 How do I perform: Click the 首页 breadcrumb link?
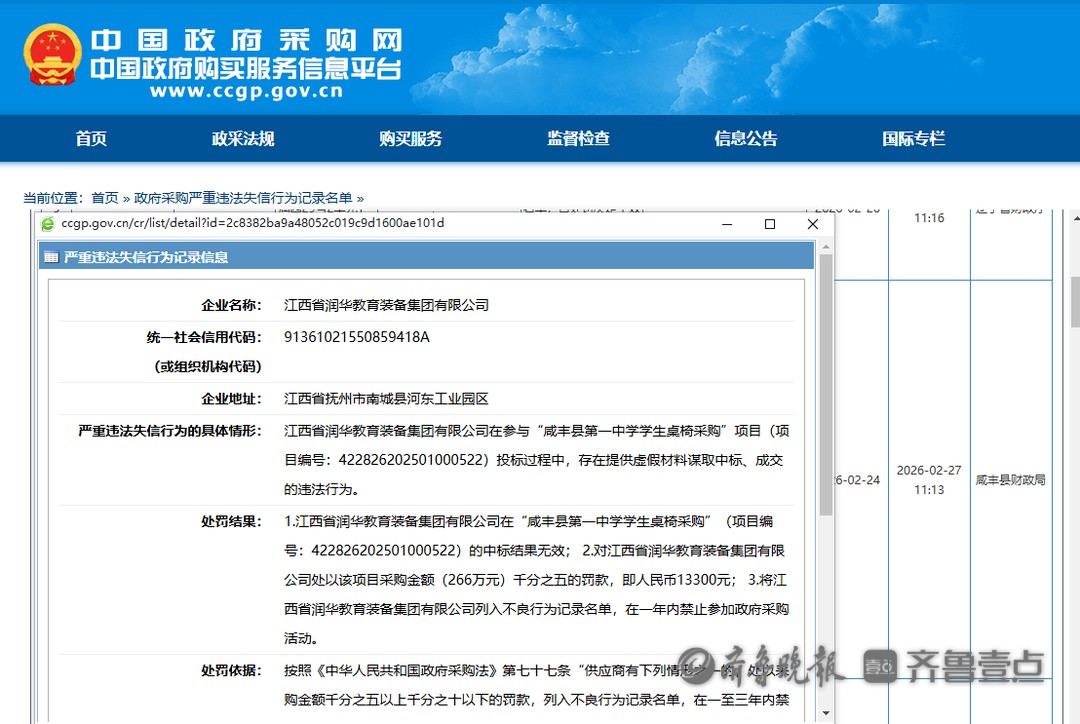[x=104, y=198]
